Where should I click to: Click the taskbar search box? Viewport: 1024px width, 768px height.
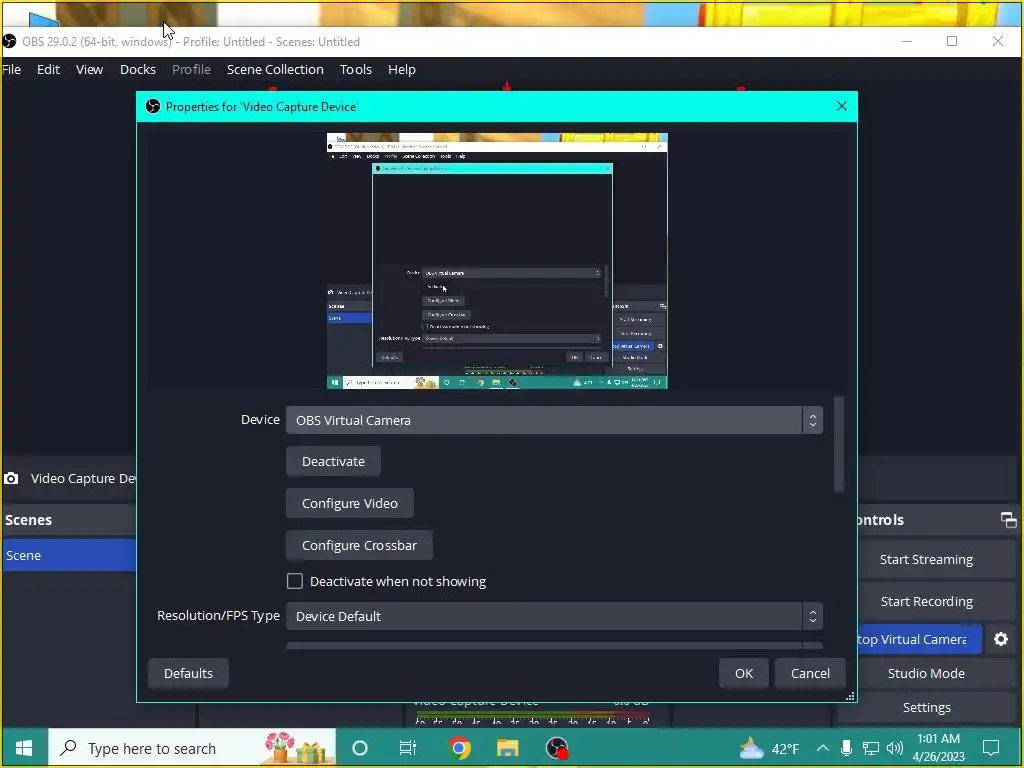[x=192, y=748]
